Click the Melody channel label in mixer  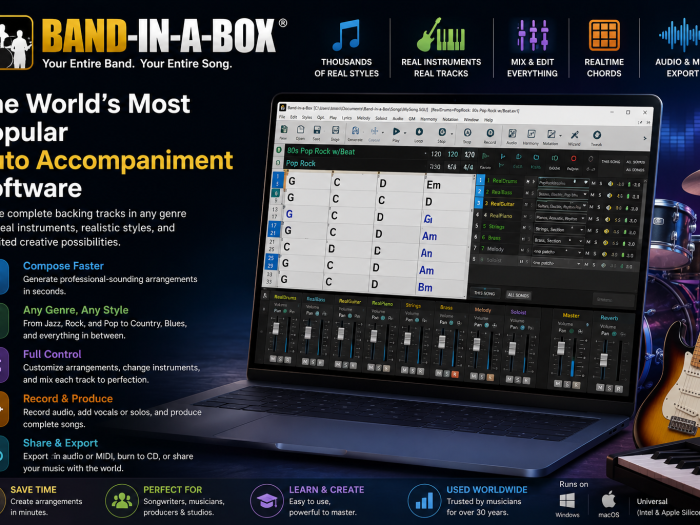click(x=483, y=309)
